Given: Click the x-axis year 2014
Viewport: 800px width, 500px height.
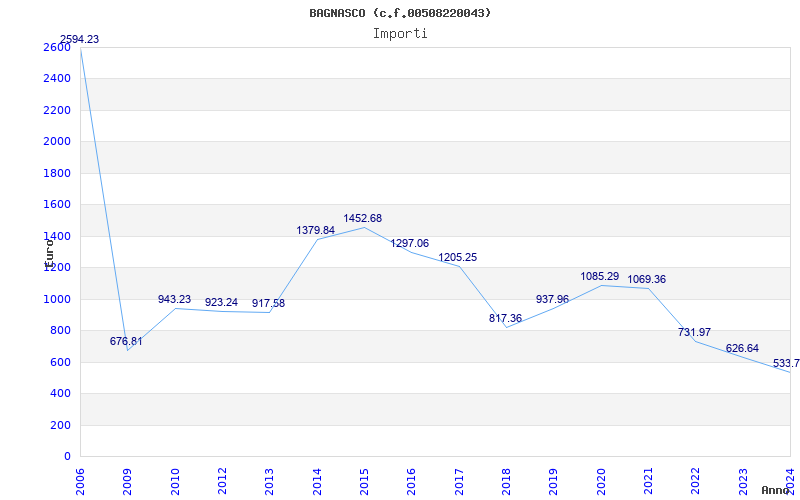Looking at the screenshot, I should point(317,481).
